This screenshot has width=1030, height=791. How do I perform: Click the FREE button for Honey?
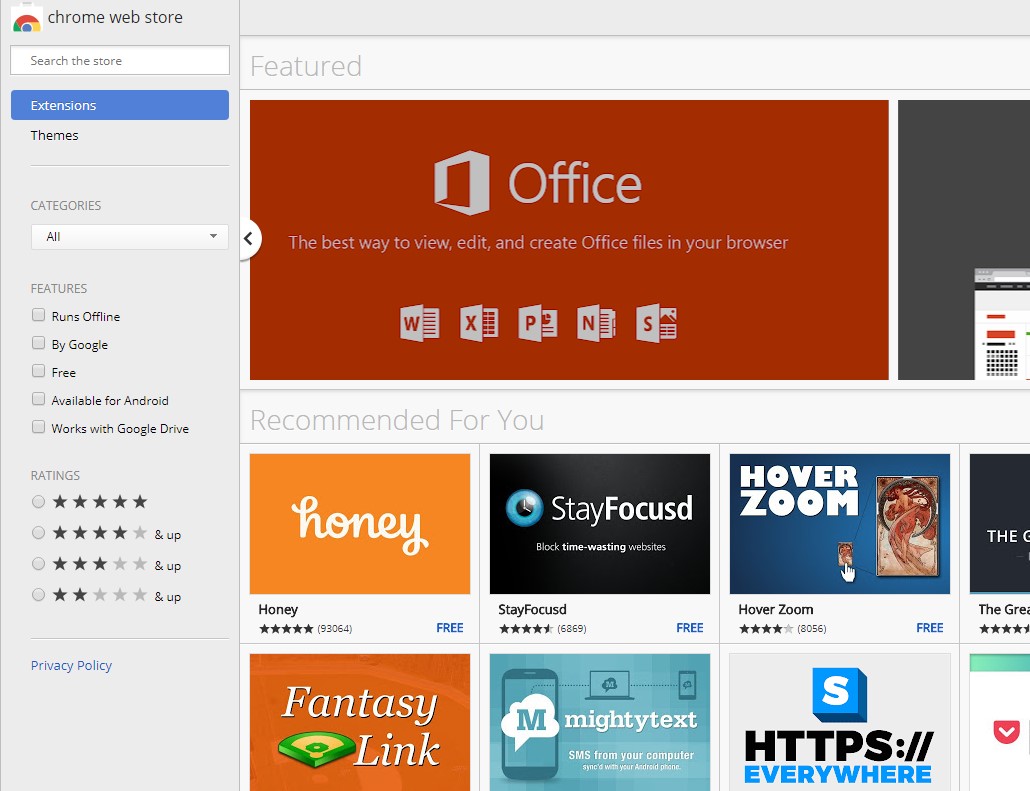tap(449, 628)
